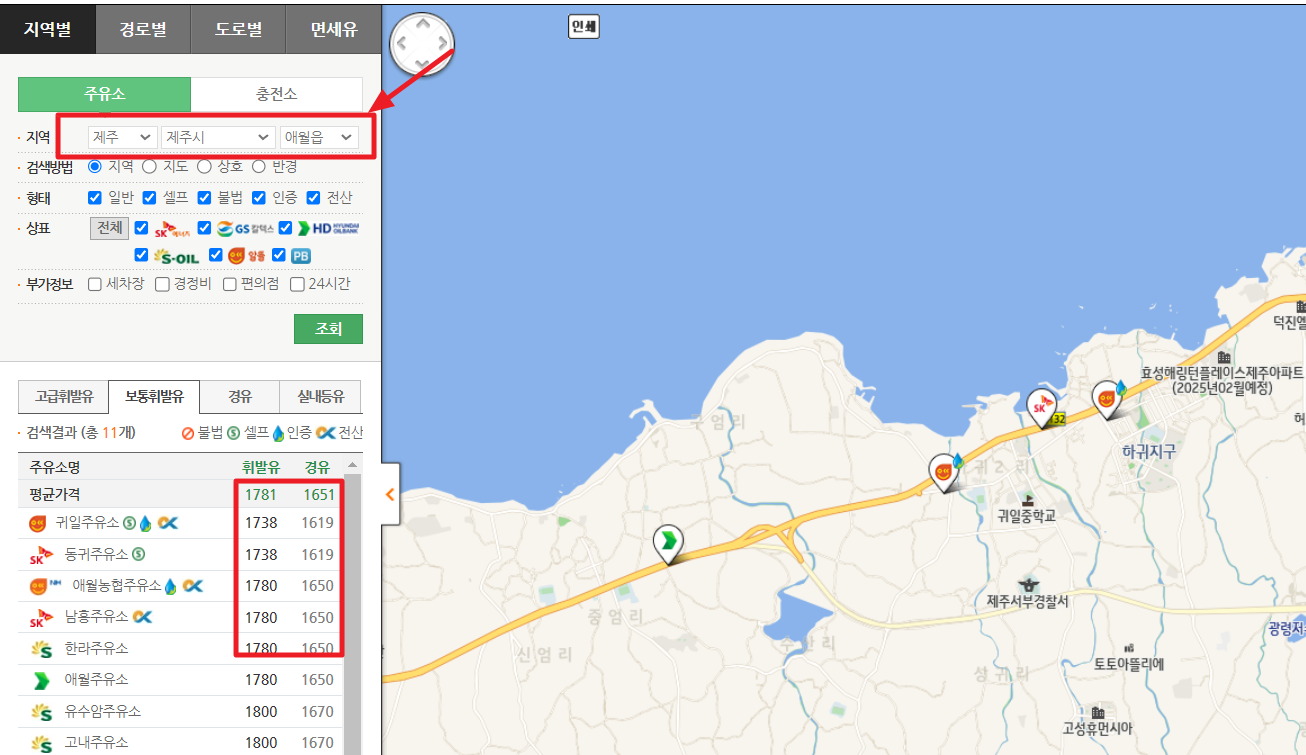Select the SK station marker on the map

pos(1041,408)
